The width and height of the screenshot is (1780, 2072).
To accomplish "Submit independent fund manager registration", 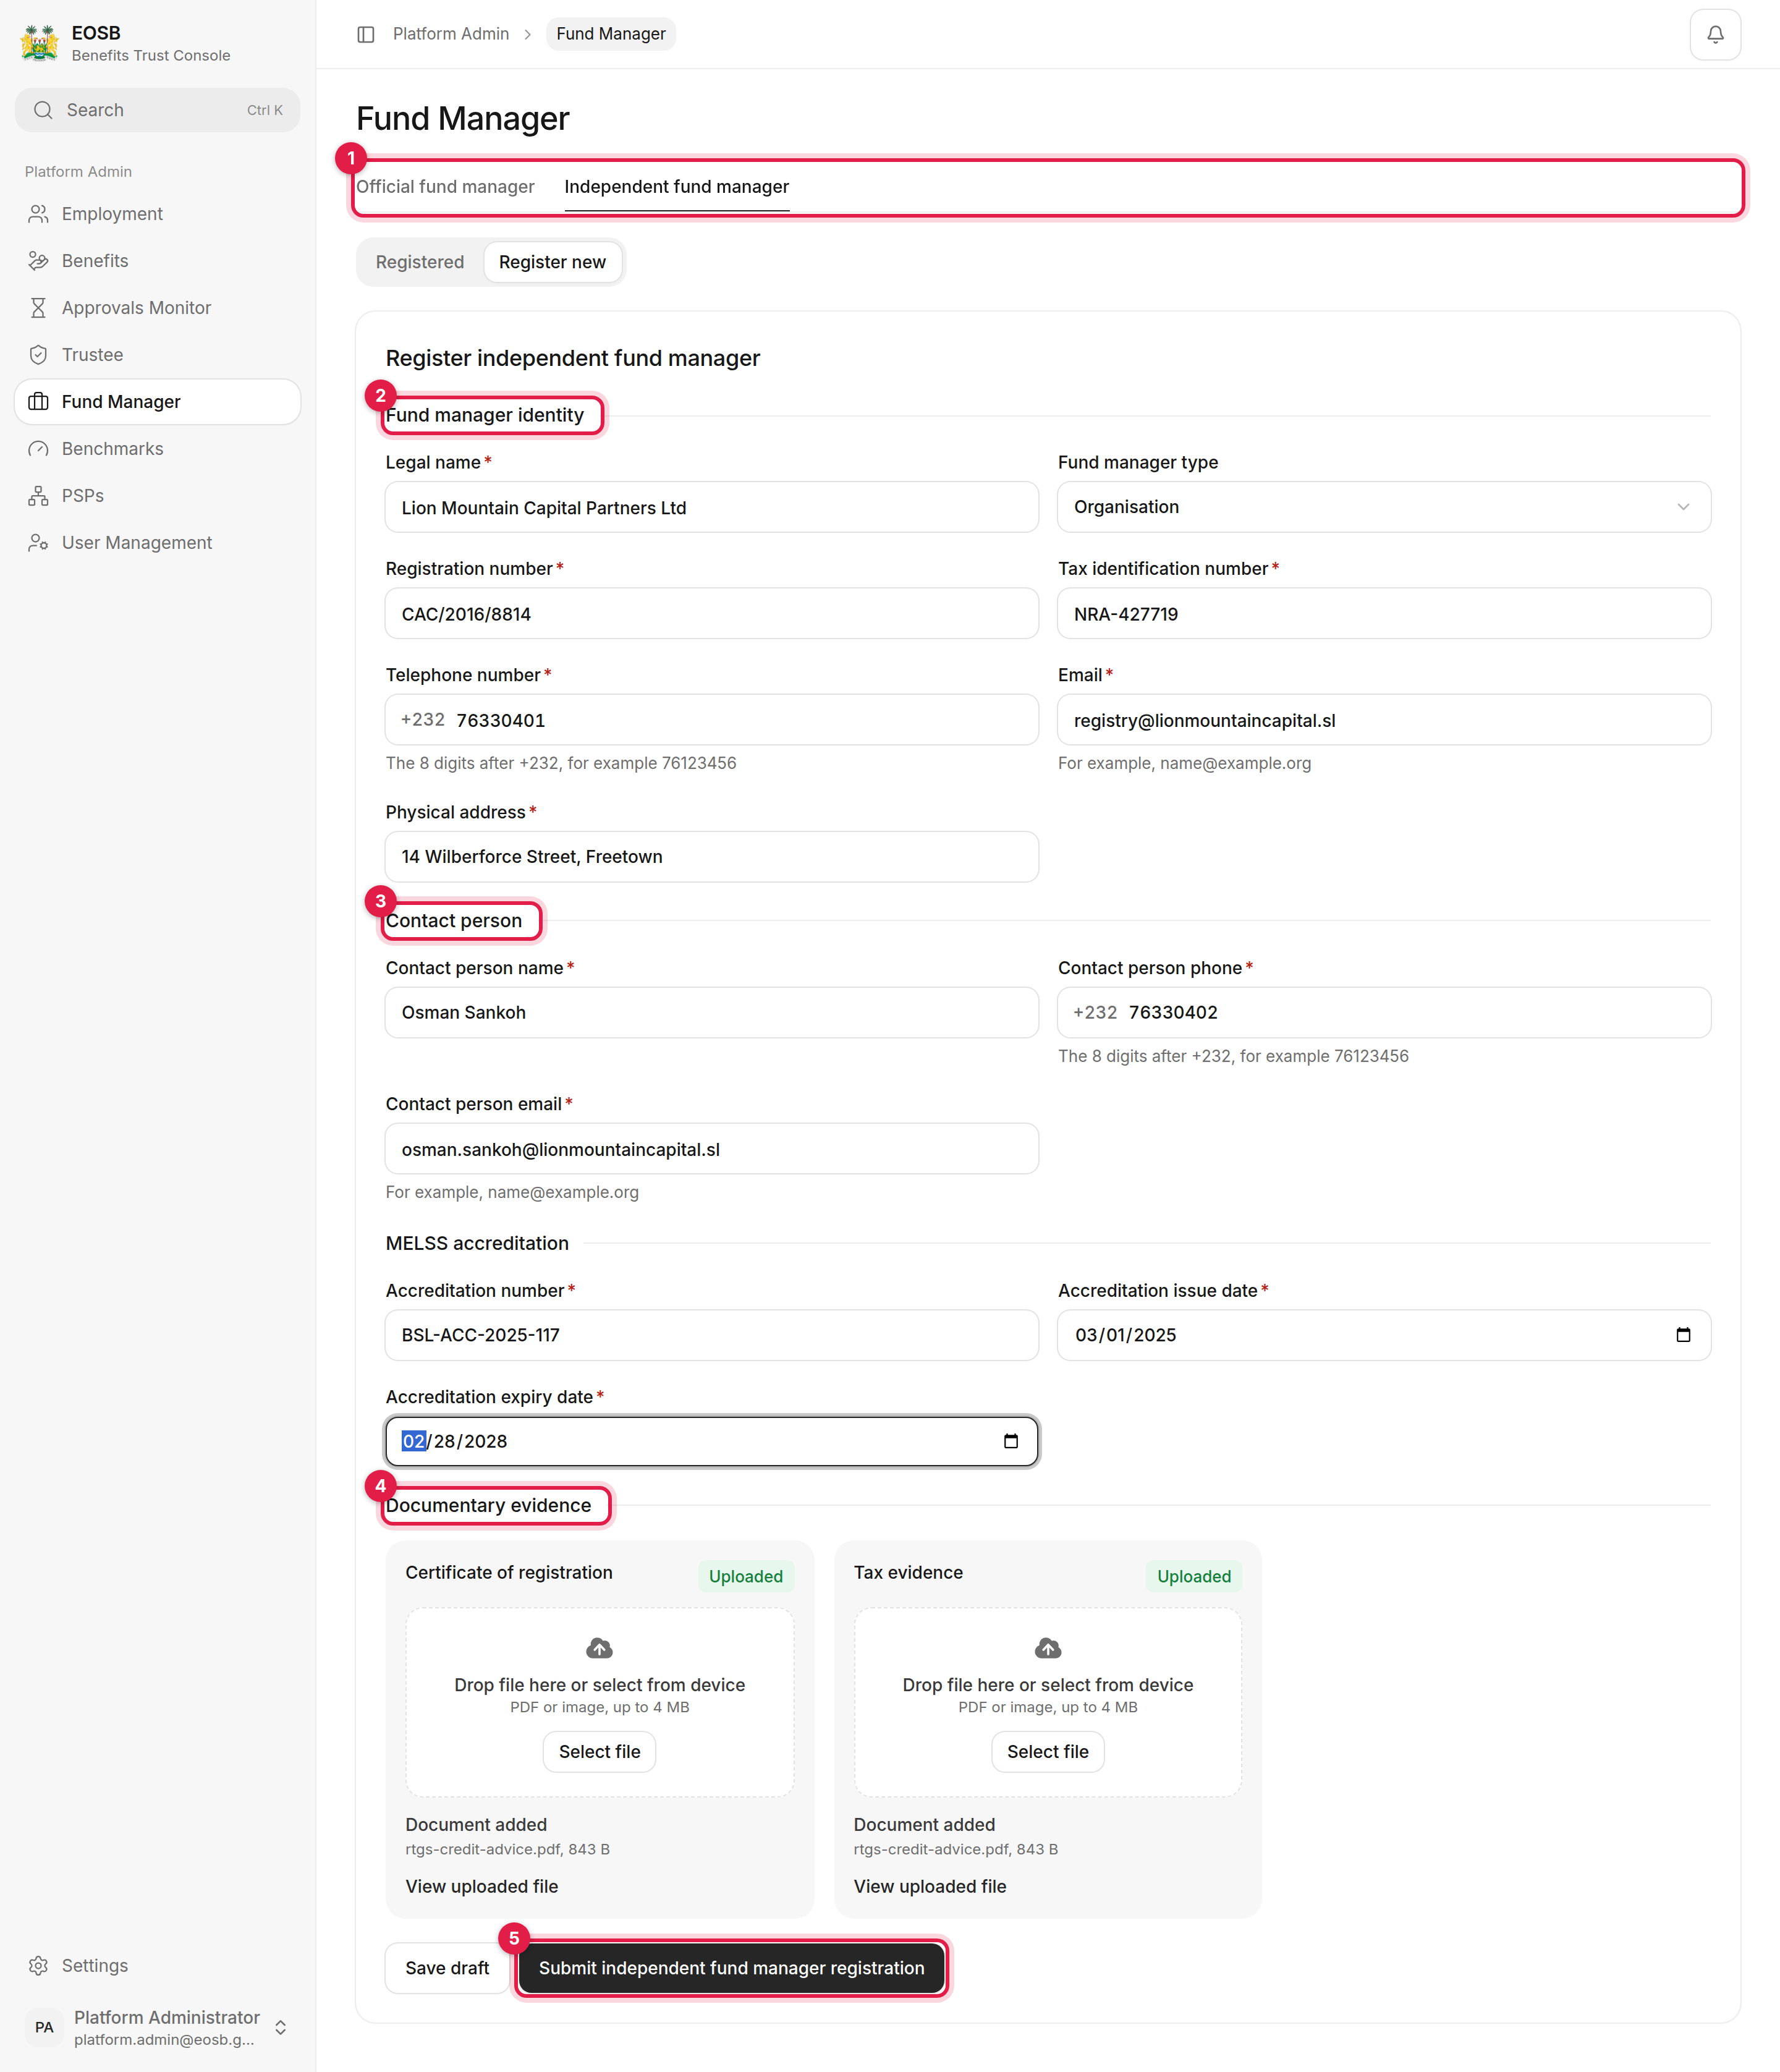I will click(x=732, y=1968).
